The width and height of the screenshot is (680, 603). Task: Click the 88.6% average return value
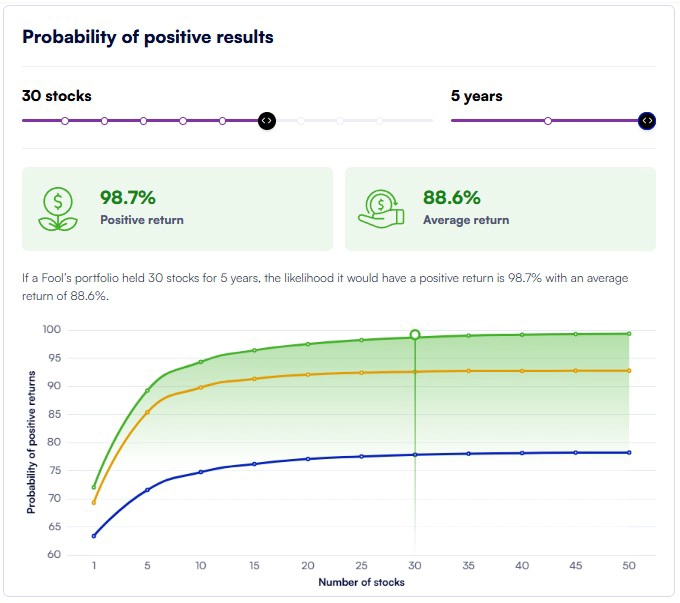point(452,198)
